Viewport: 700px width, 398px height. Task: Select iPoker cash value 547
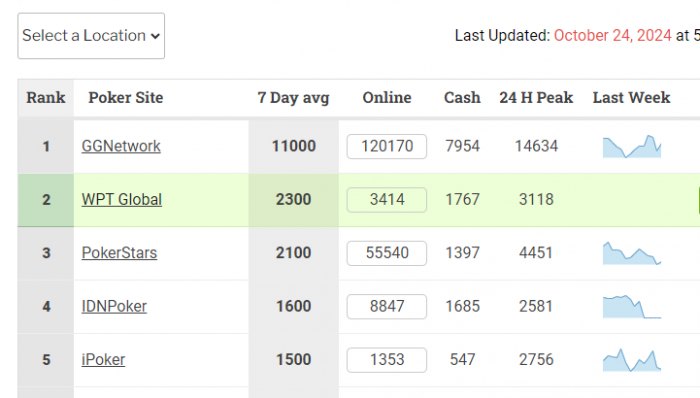tap(462, 359)
